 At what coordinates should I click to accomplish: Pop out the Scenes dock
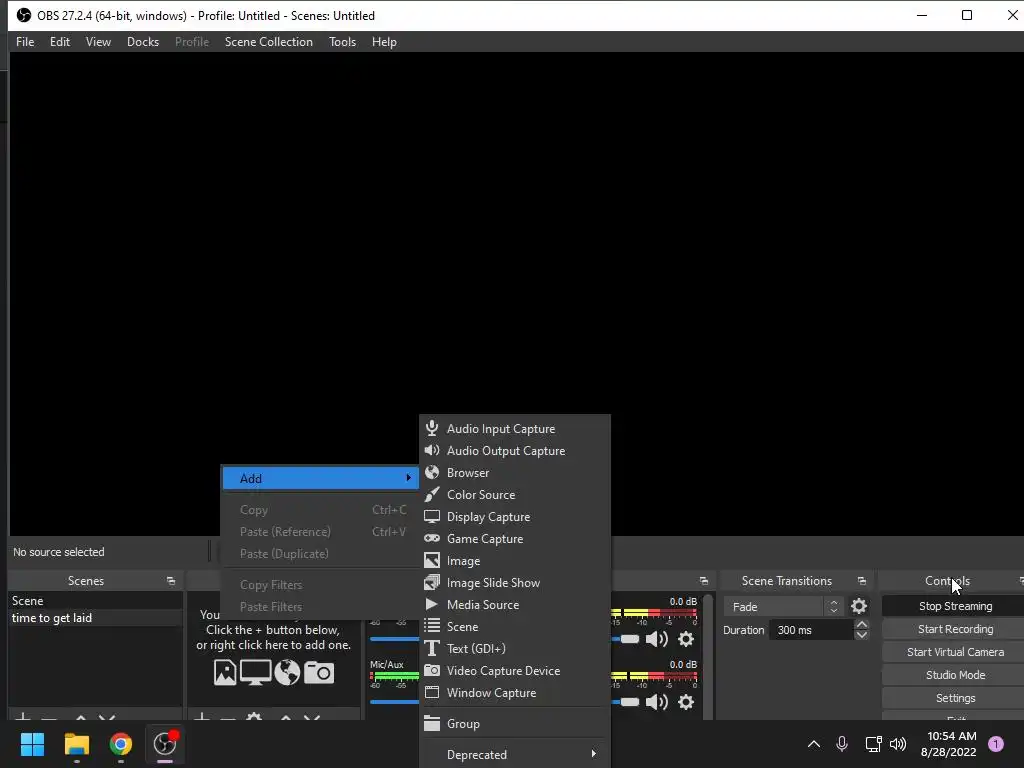[x=171, y=581]
